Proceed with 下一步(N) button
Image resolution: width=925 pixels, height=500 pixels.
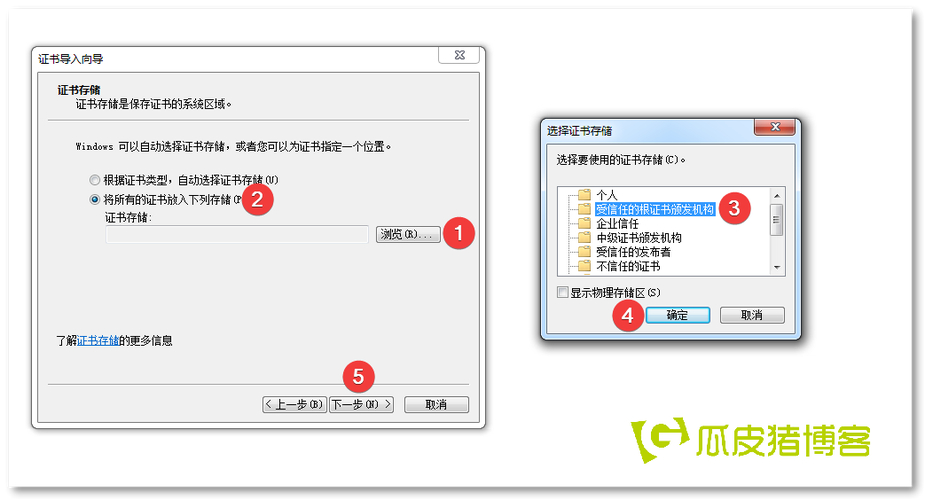tap(361, 404)
